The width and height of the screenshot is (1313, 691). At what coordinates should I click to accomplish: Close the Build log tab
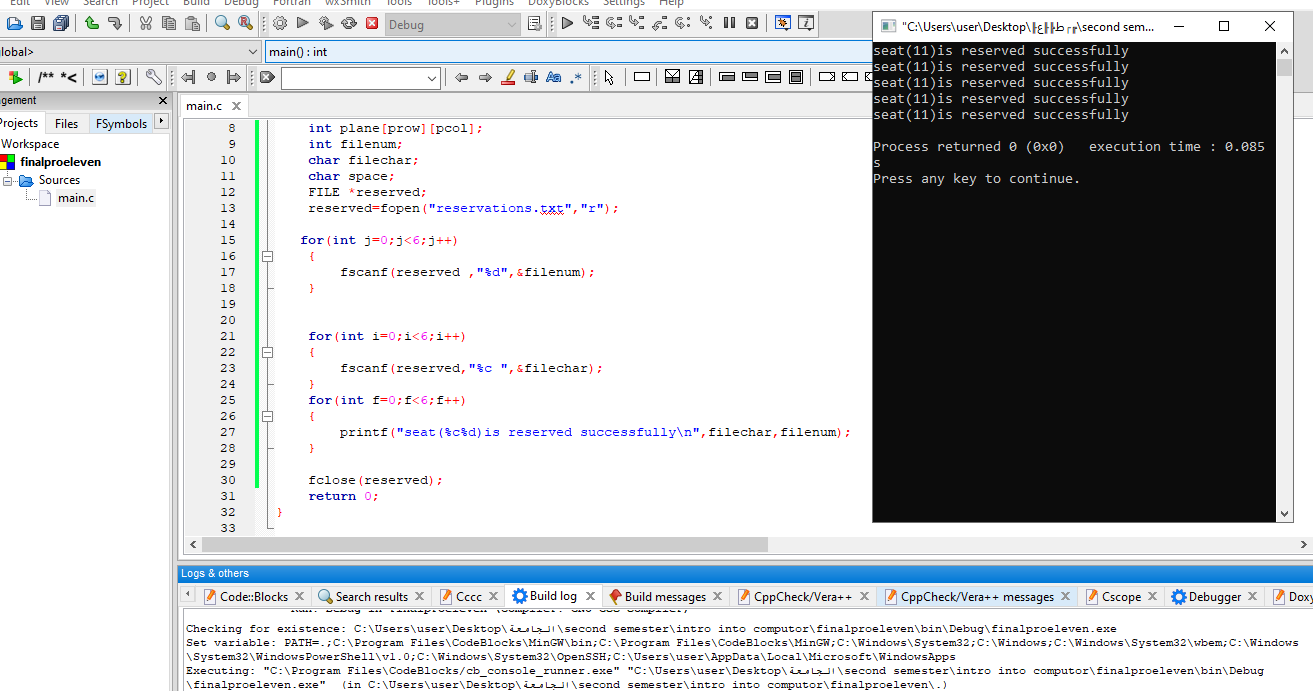coord(590,597)
